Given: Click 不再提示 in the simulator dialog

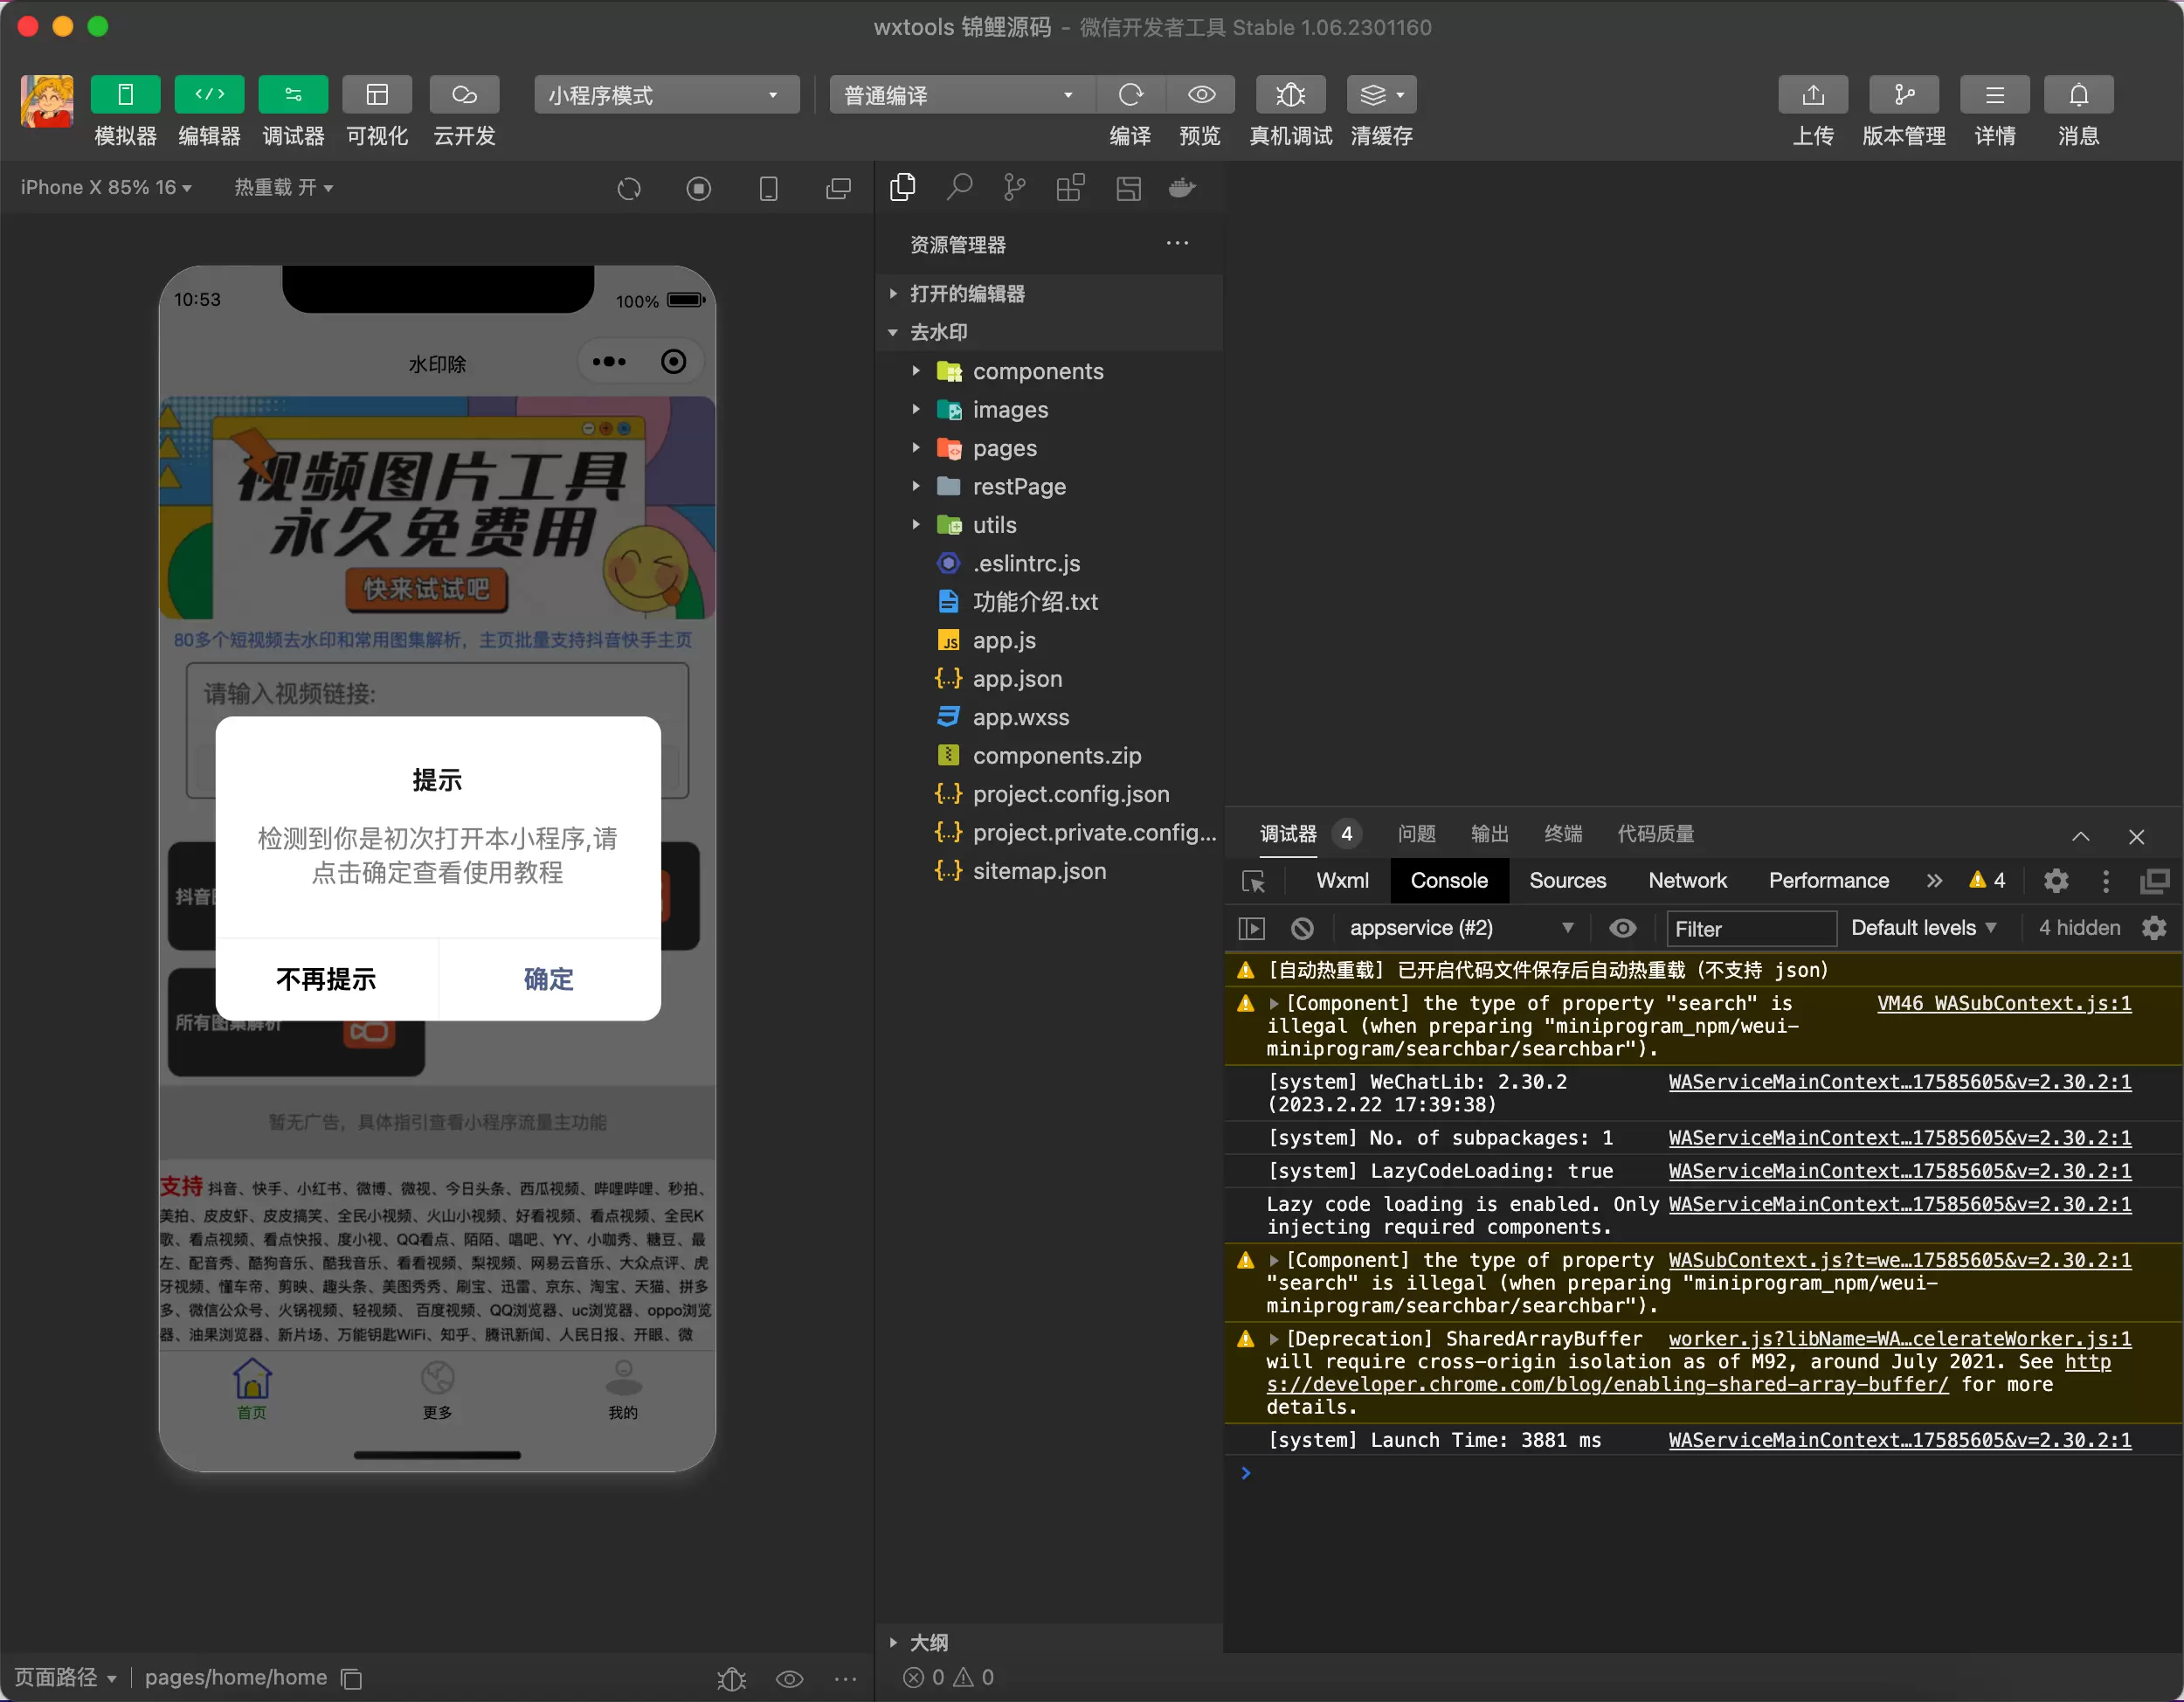Looking at the screenshot, I should coord(327,979).
